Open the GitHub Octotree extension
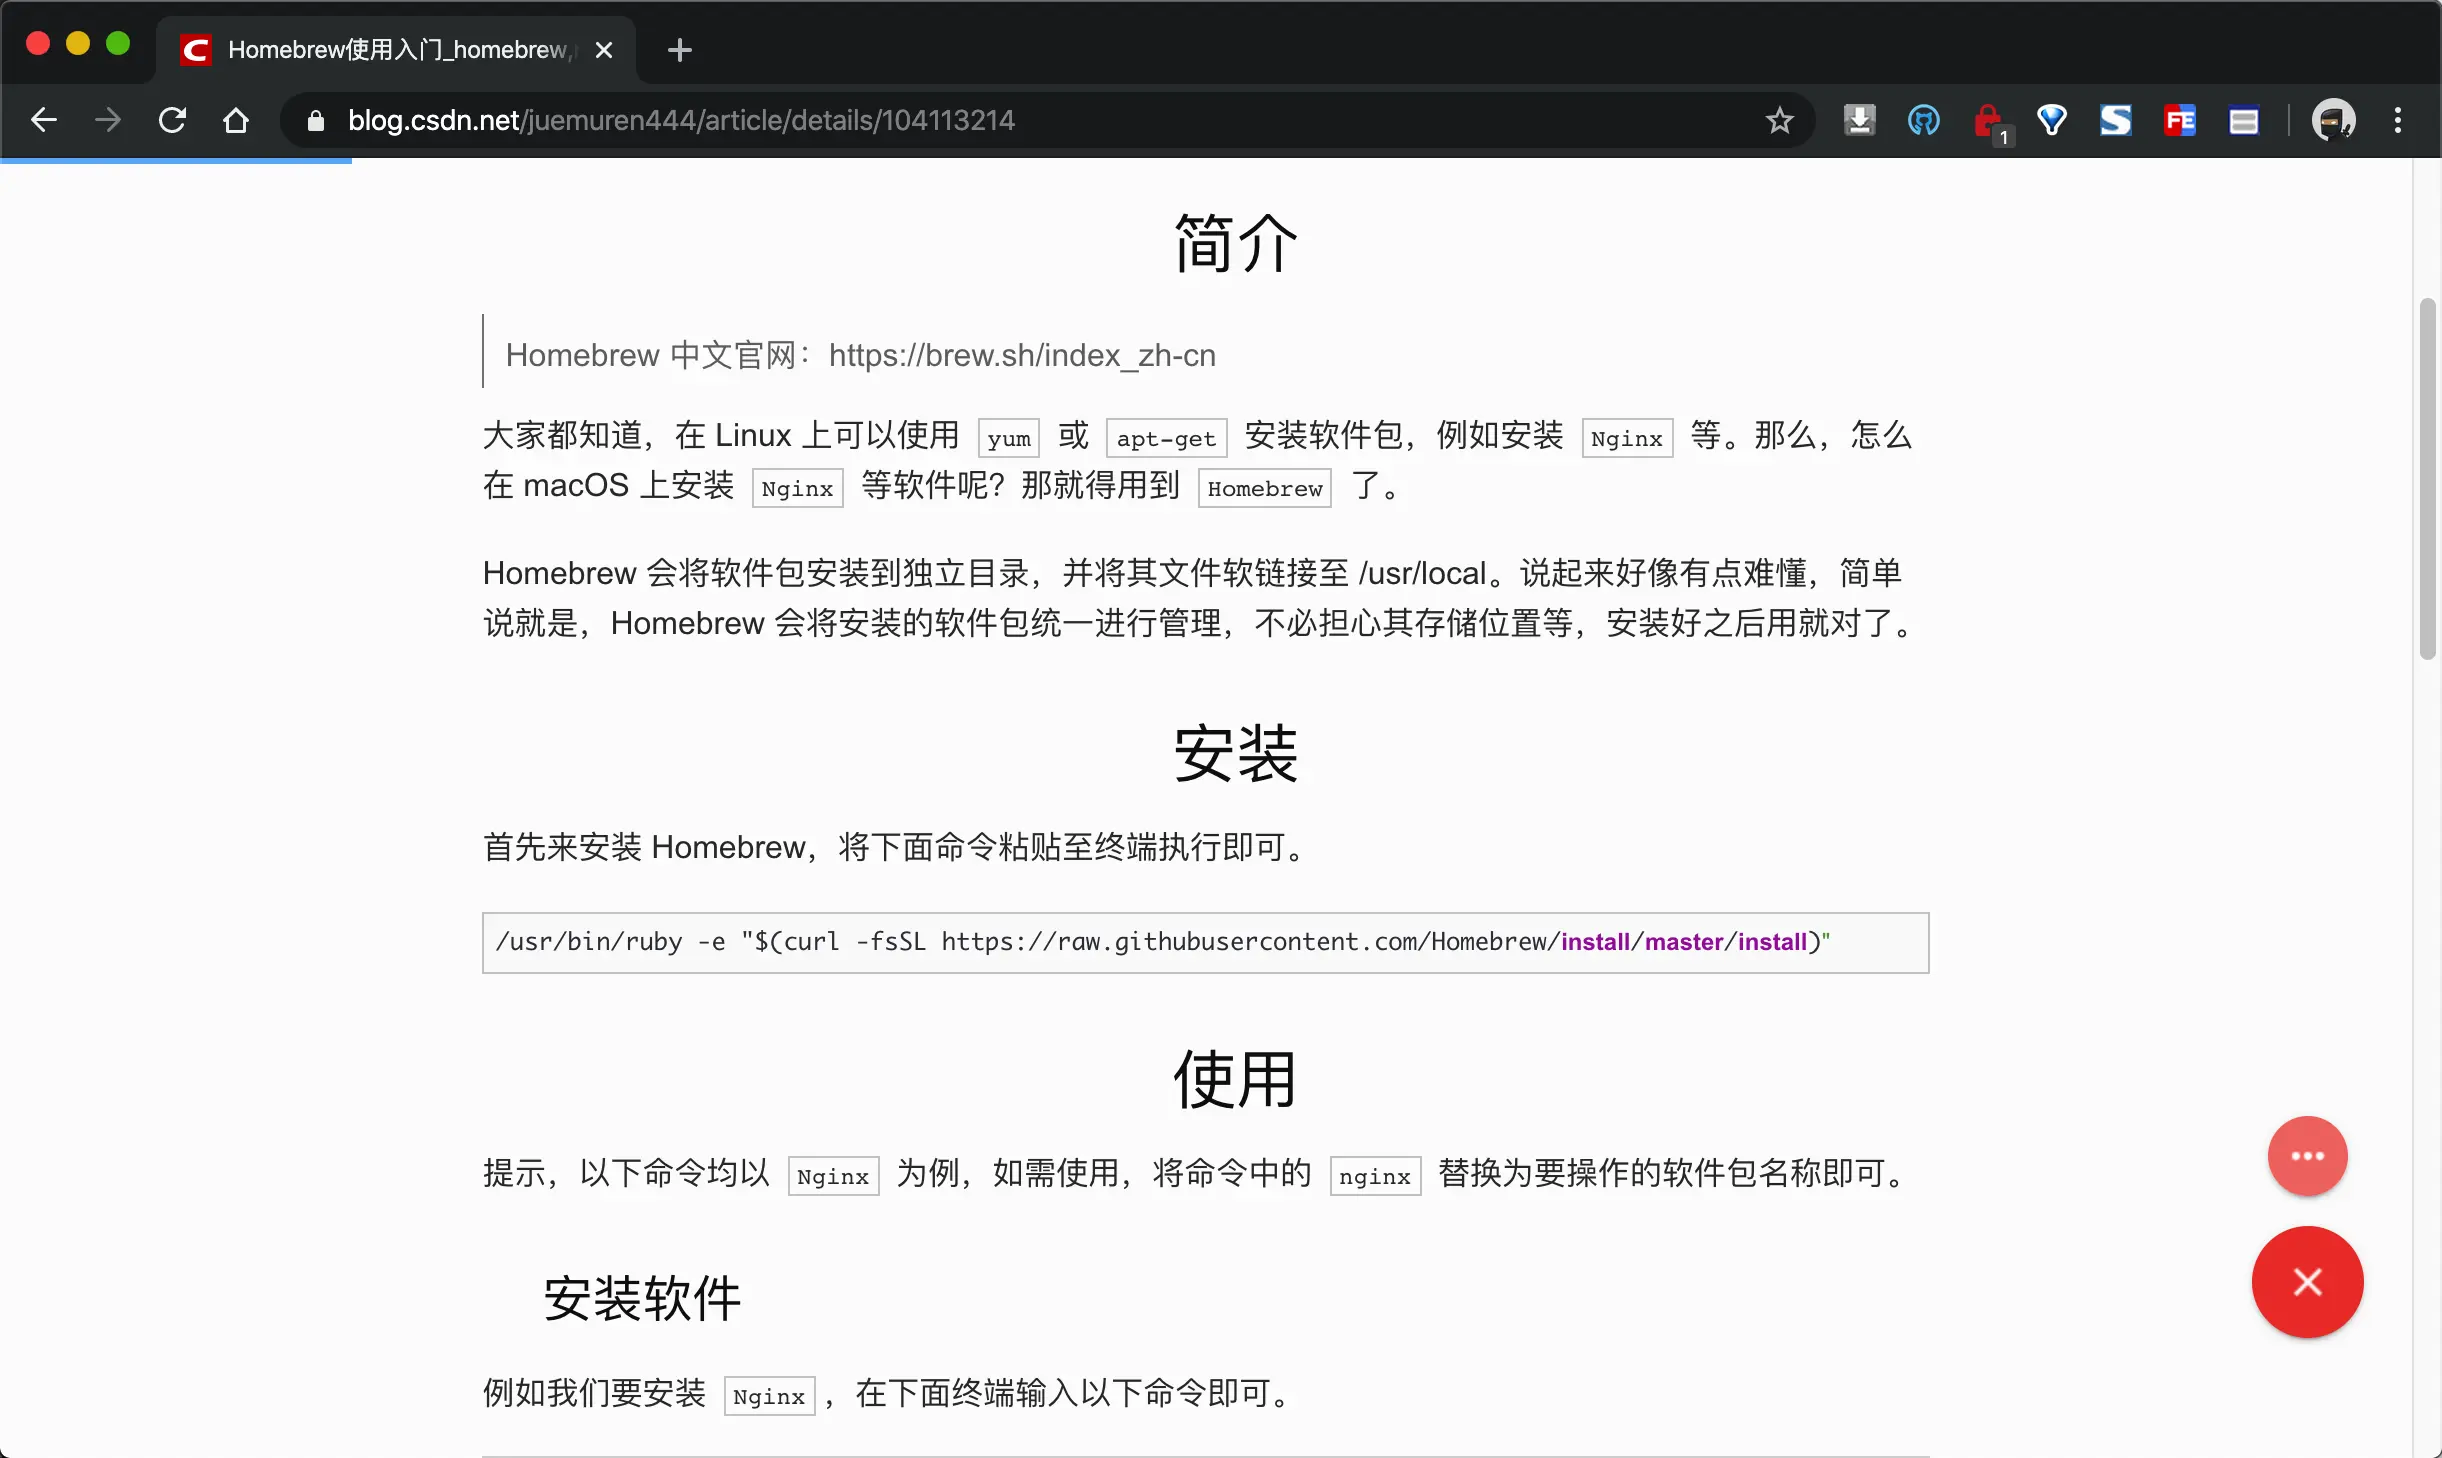This screenshot has width=2442, height=1458. tap(1922, 120)
